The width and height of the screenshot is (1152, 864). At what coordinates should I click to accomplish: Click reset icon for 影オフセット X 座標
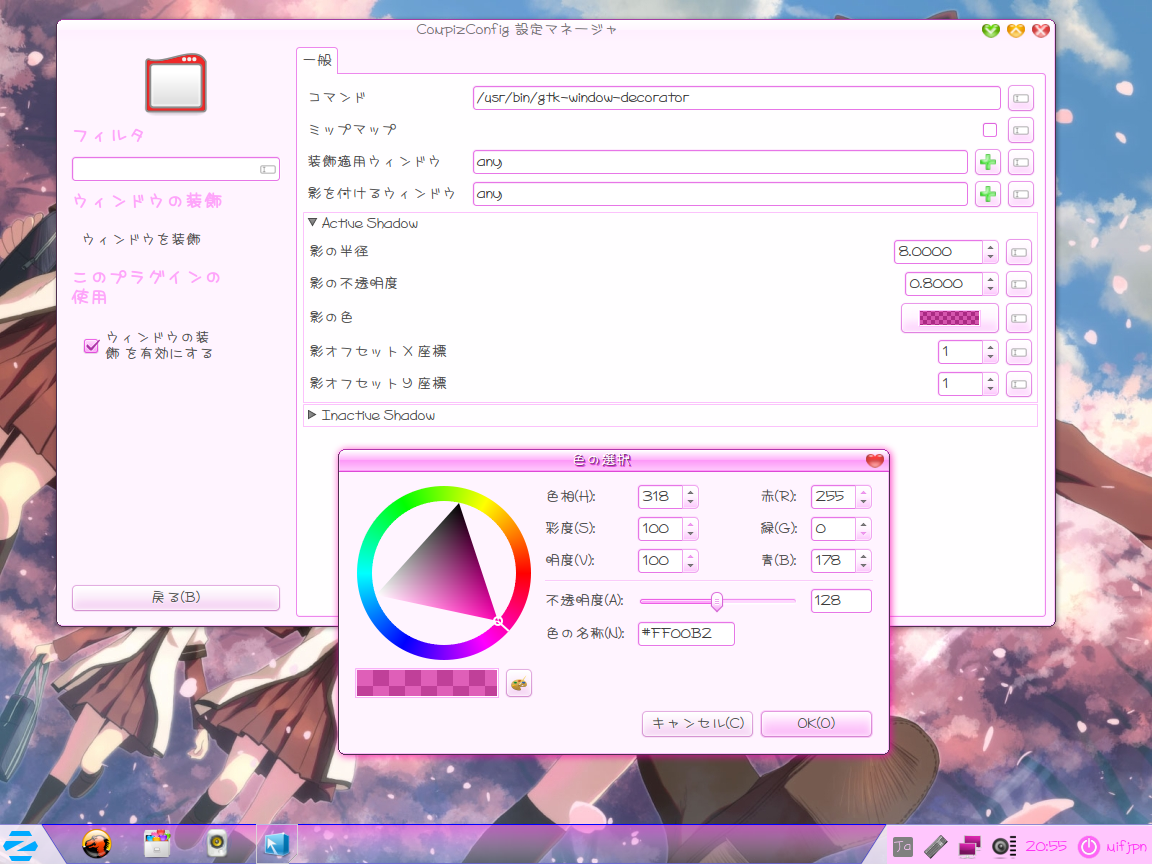click(1018, 352)
